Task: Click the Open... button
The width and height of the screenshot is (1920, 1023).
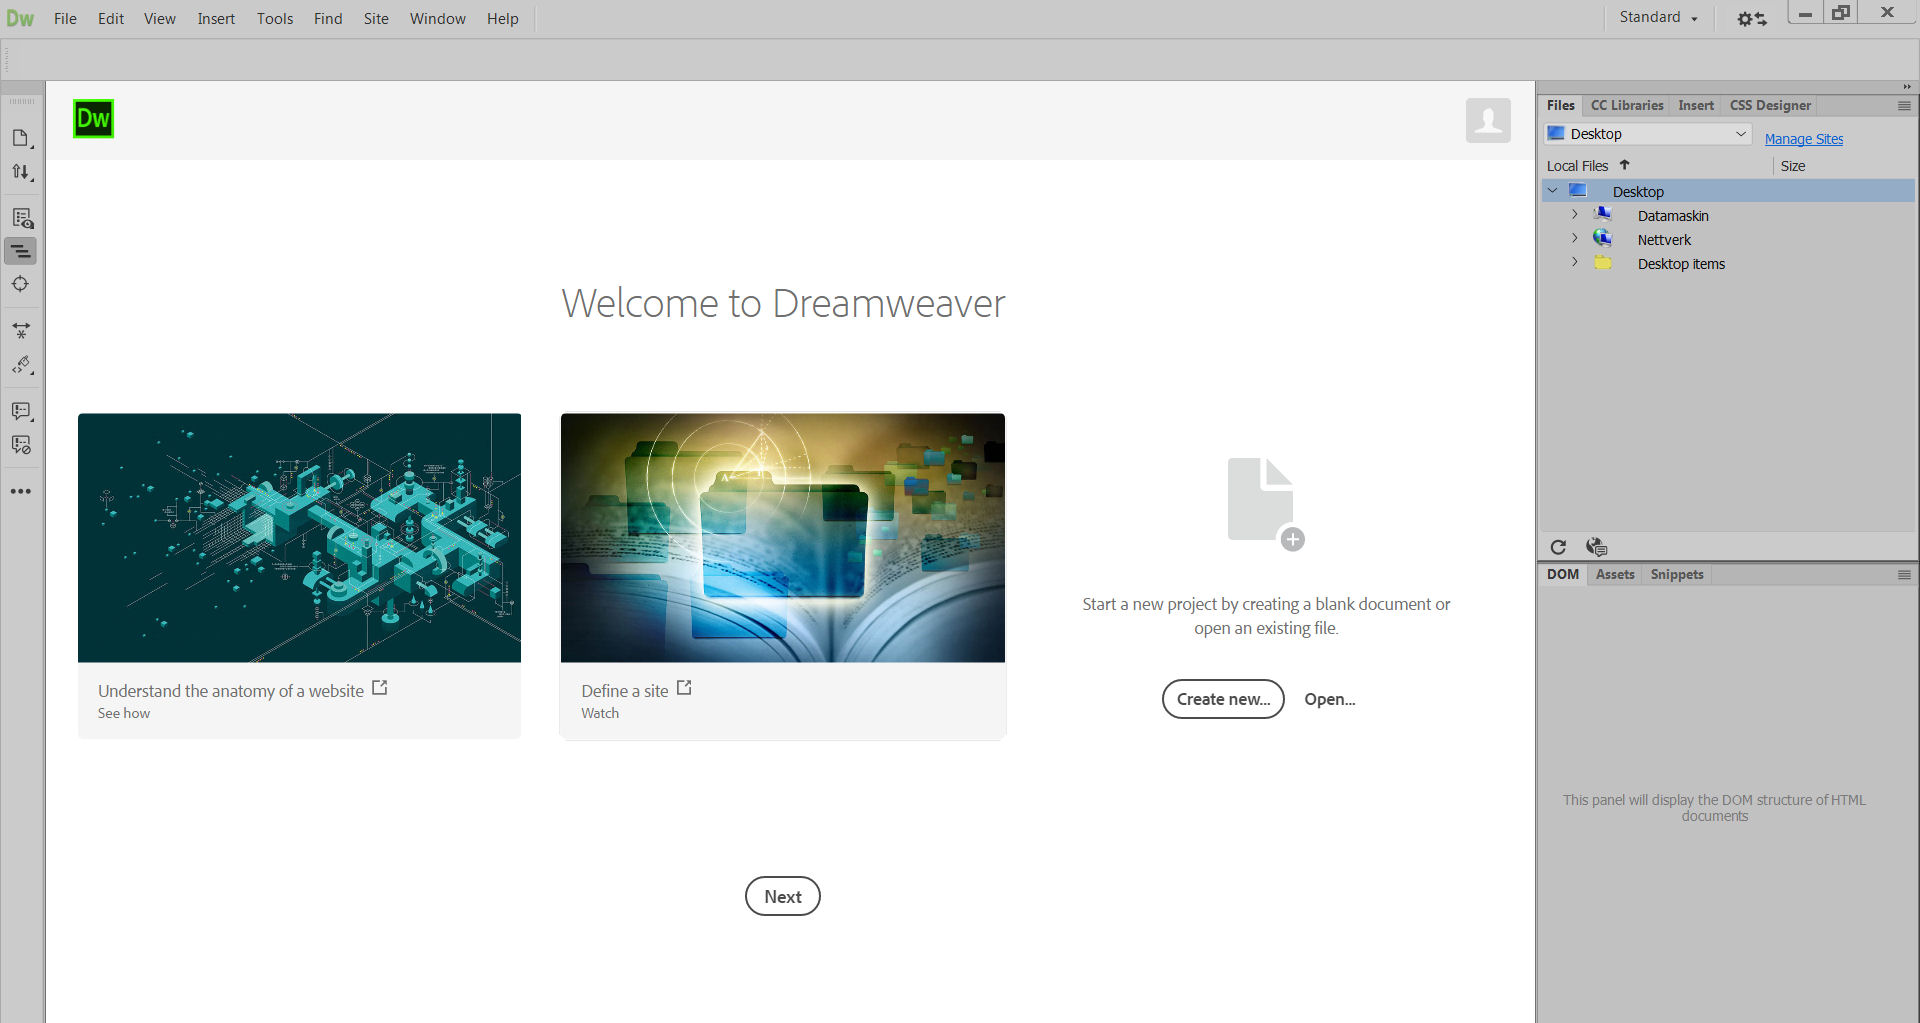Action: [1330, 699]
